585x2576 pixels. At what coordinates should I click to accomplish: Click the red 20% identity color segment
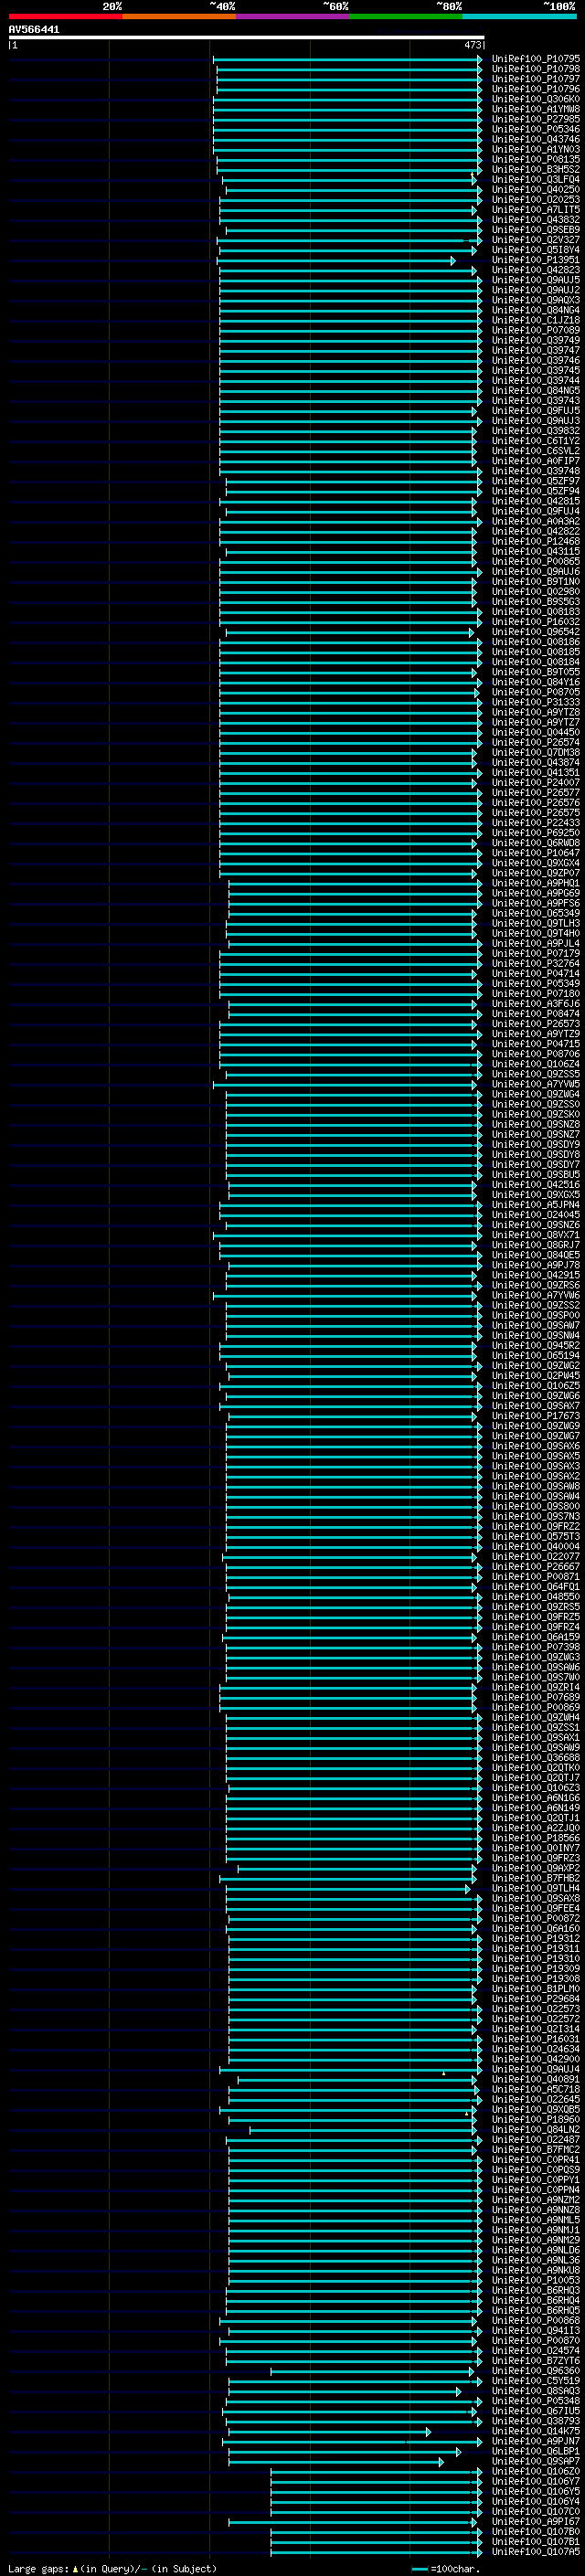(x=65, y=16)
